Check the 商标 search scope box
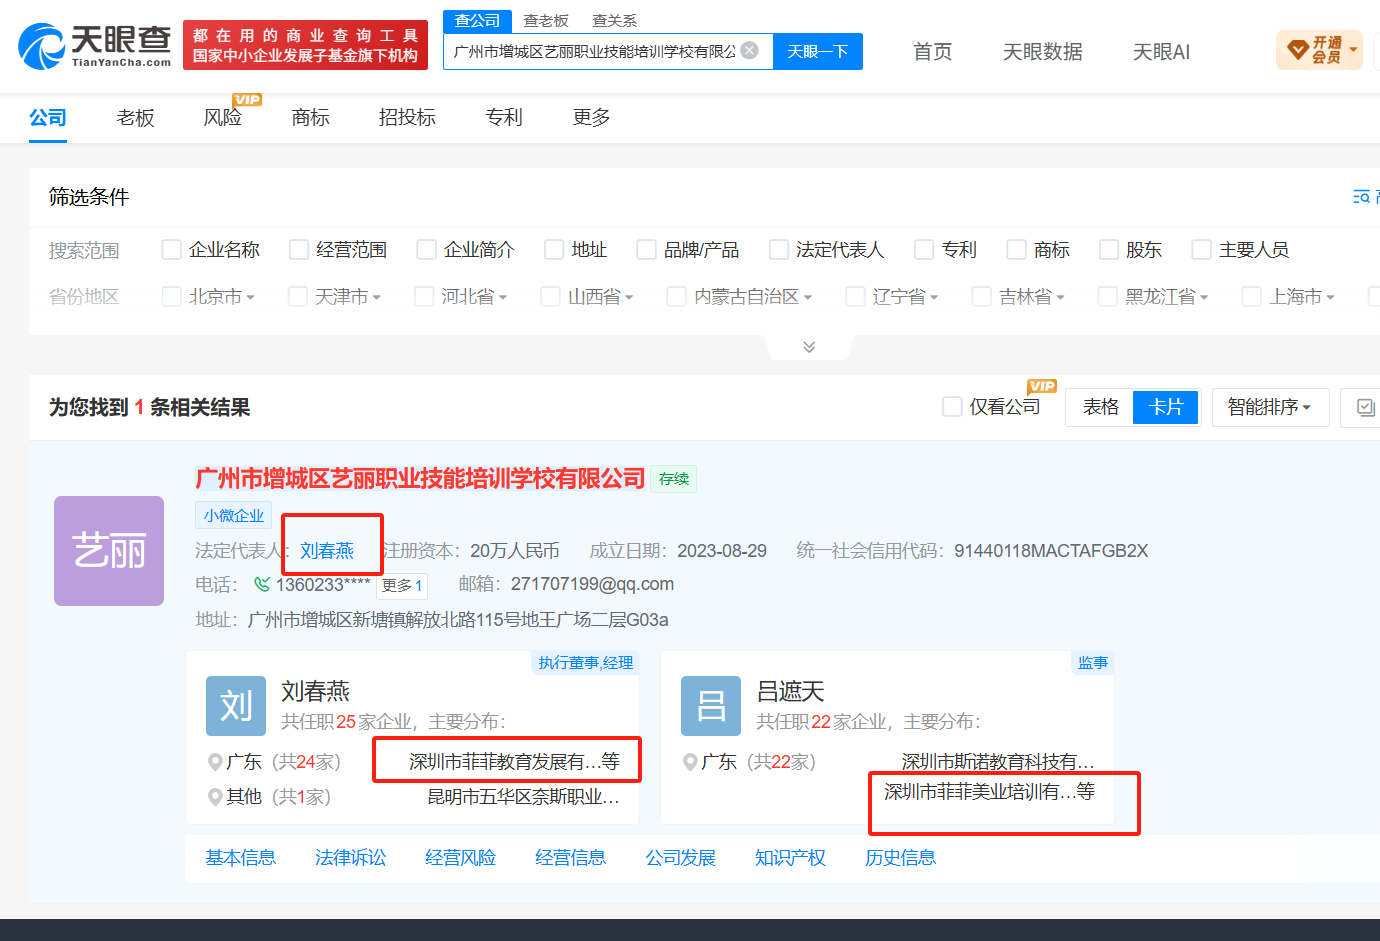The image size is (1380, 941). (1016, 249)
